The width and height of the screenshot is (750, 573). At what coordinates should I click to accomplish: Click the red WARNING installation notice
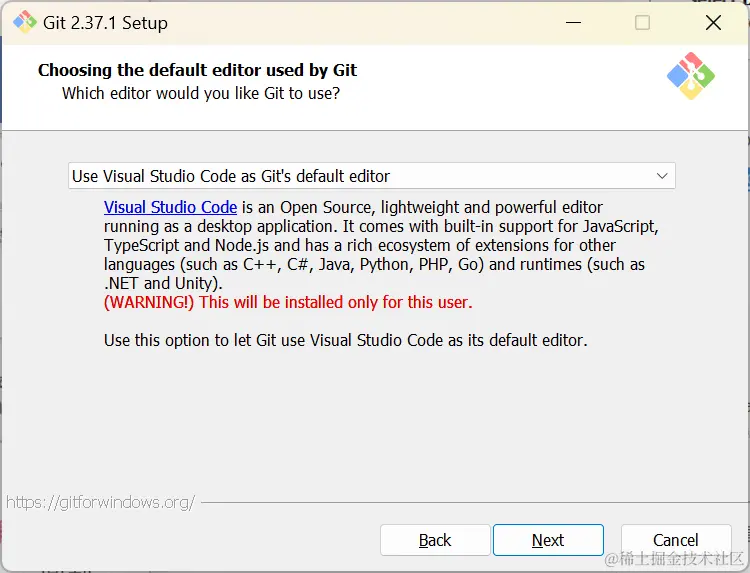288,302
